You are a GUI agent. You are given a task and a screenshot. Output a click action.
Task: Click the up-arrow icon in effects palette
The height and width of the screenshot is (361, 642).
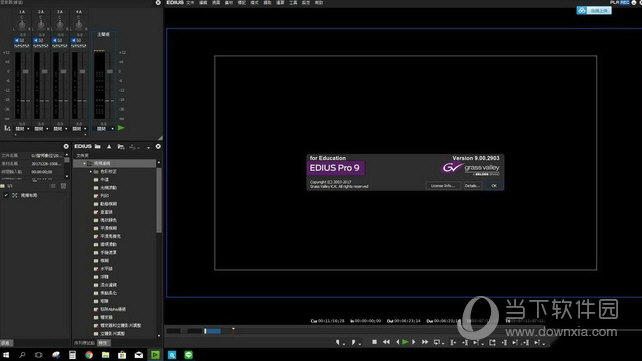tap(109, 146)
